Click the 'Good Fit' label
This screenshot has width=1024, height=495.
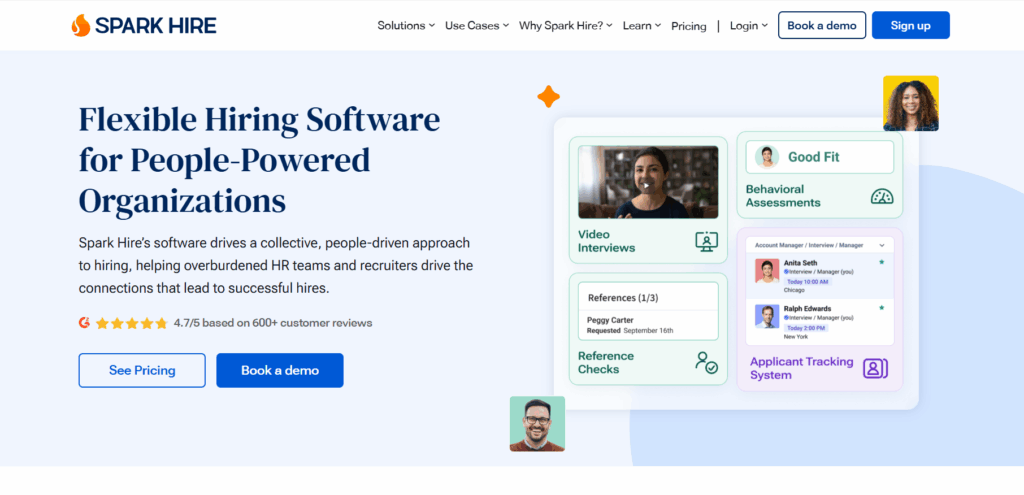pyautogui.click(x=813, y=157)
